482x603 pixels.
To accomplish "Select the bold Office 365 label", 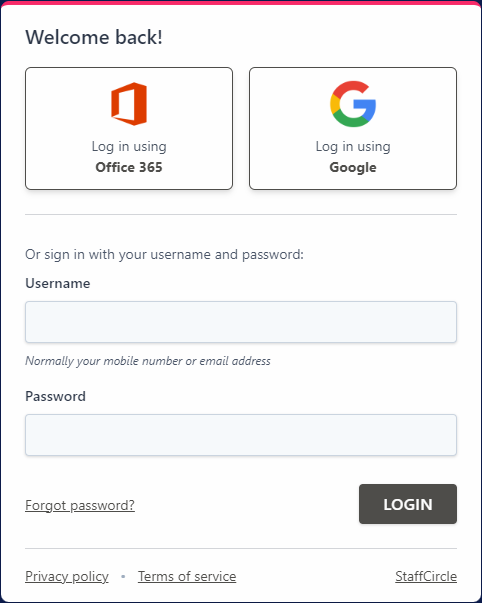I will click(129, 167).
